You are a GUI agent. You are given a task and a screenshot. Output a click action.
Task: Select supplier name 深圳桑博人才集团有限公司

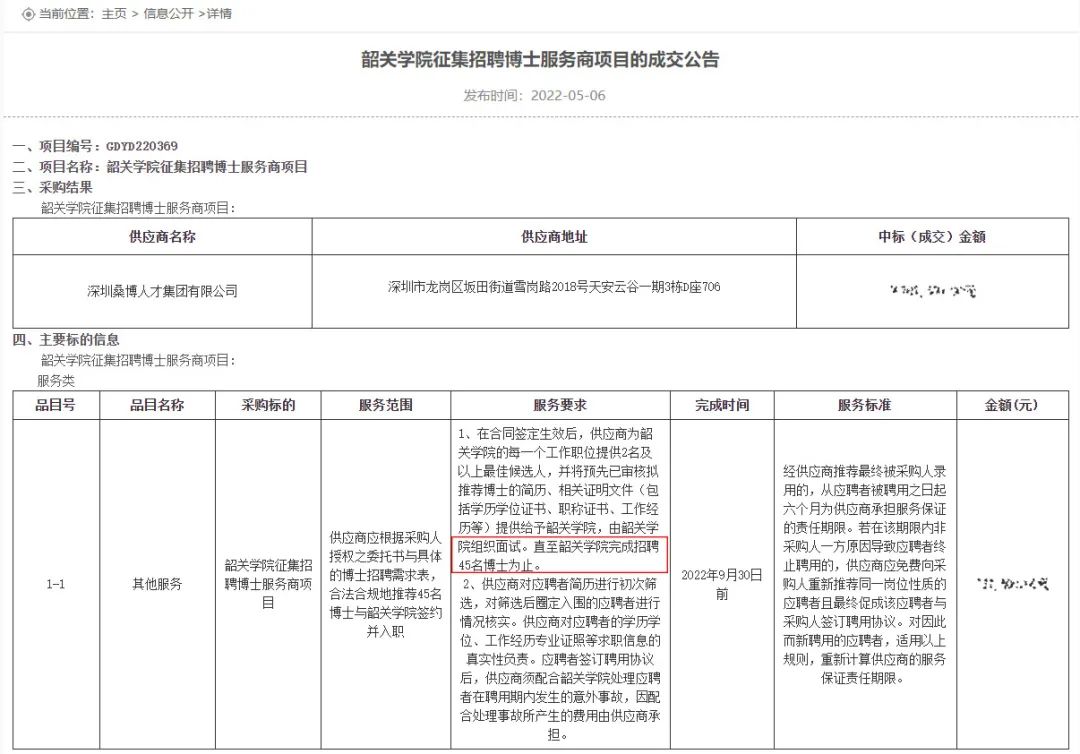click(x=162, y=291)
